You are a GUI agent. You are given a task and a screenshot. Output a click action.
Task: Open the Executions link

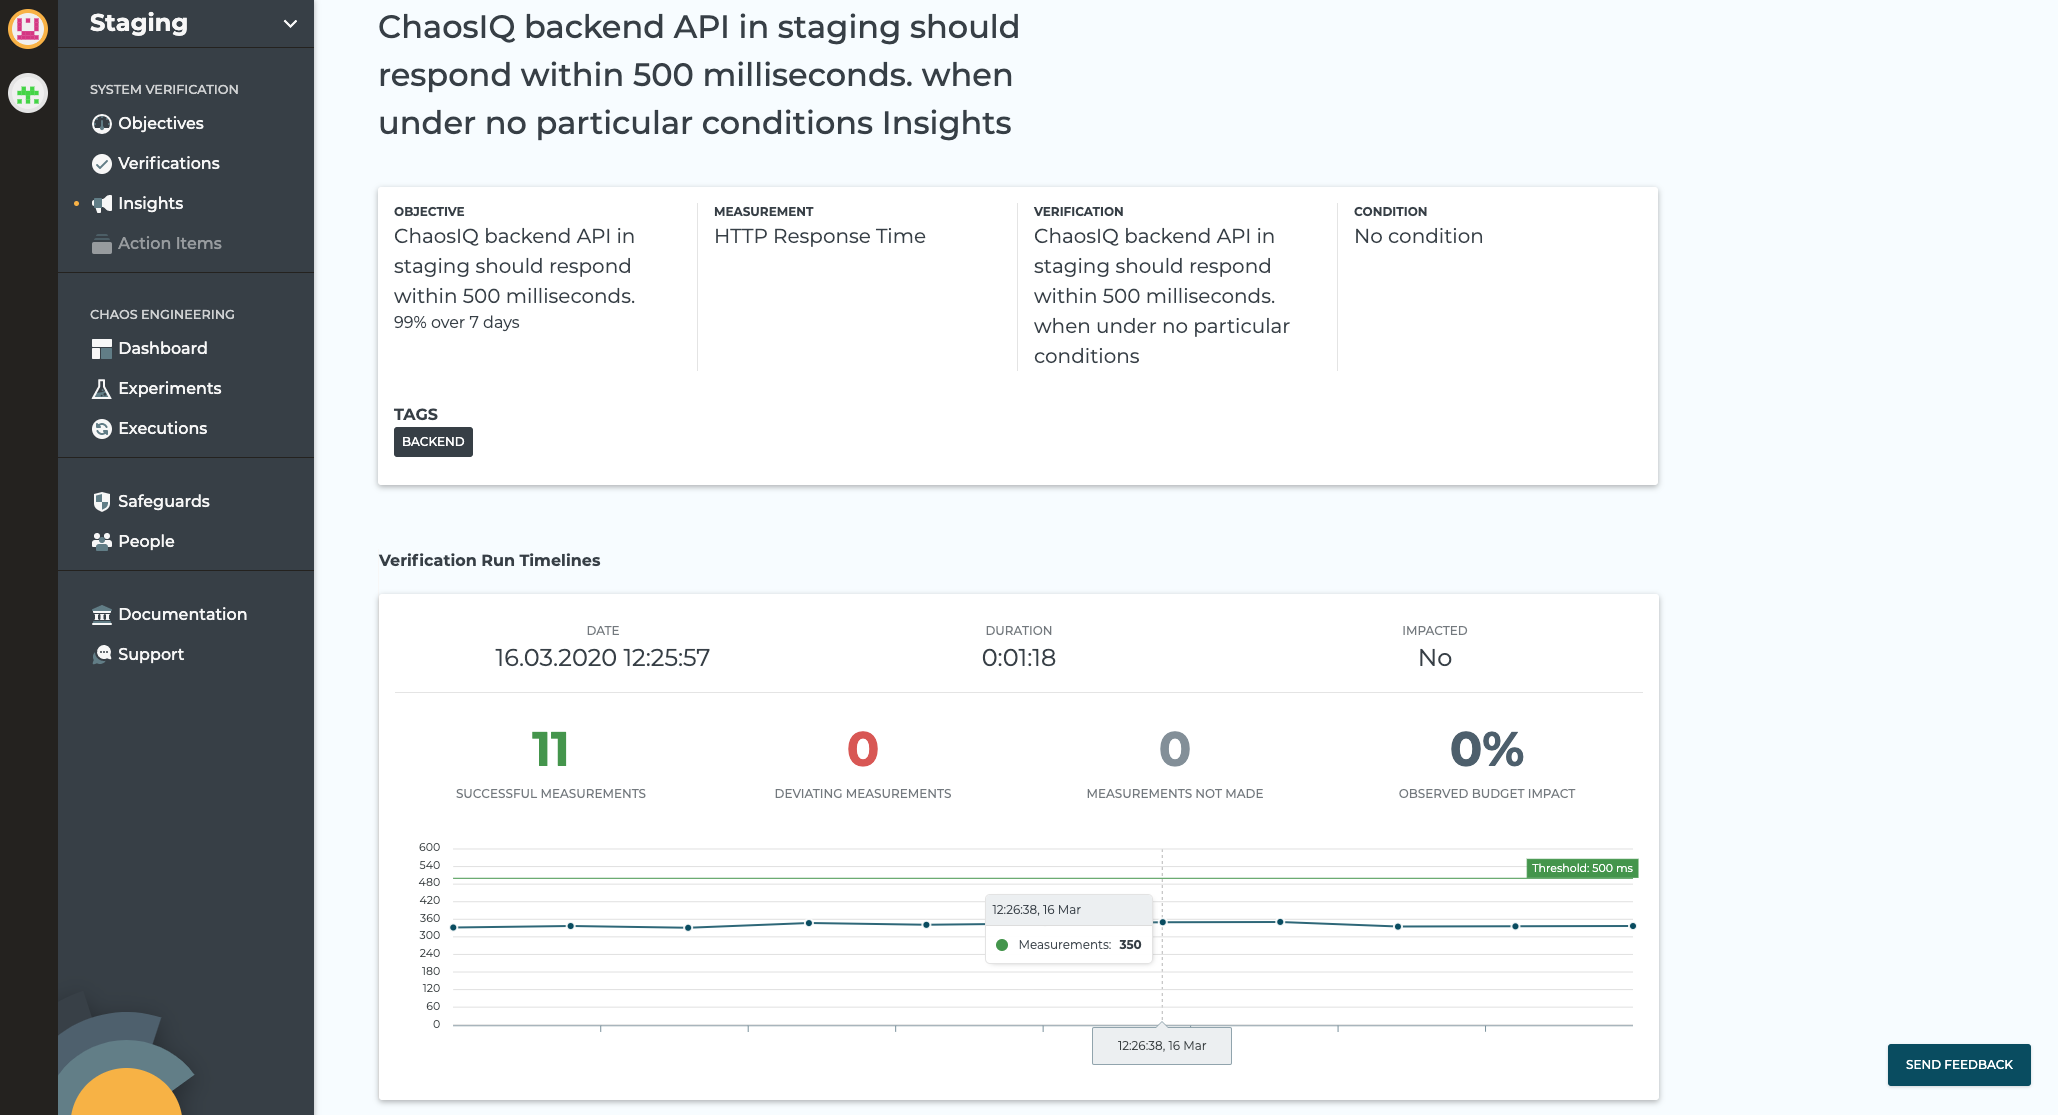163,428
